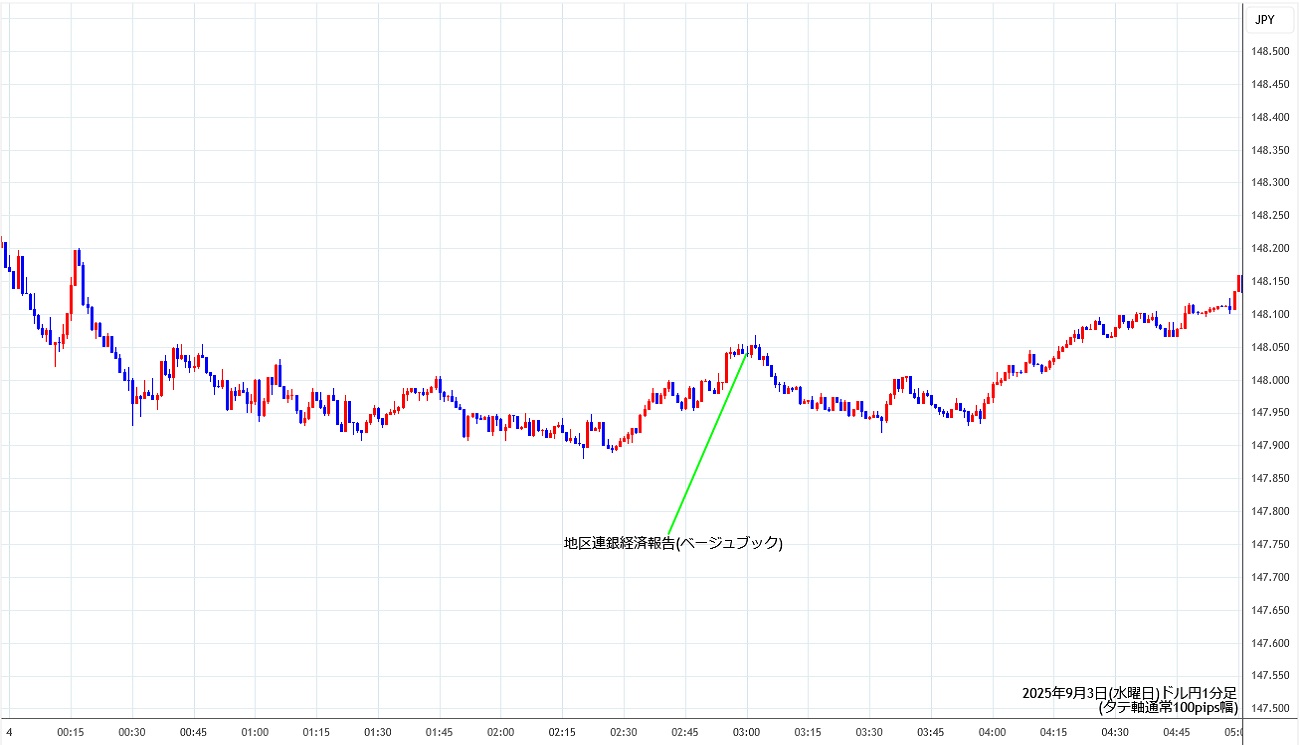1300x745 pixels.
Task: Click the 04:00 time axis label
Action: pos(993,733)
